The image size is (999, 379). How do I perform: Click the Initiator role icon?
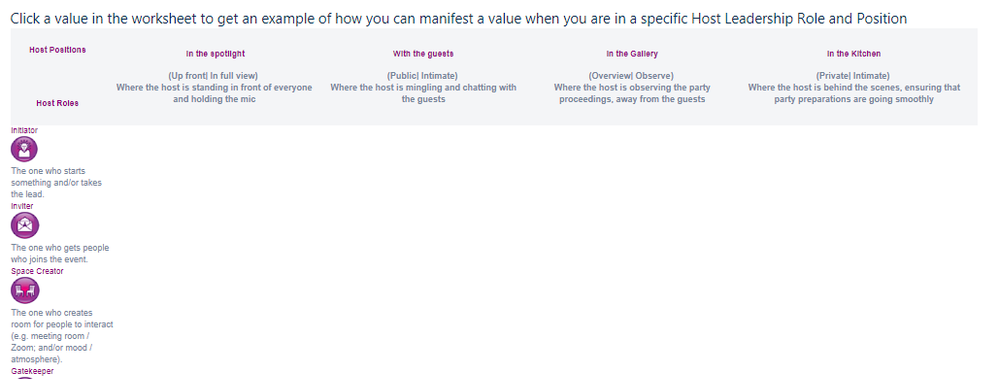pyautogui.click(x=24, y=150)
